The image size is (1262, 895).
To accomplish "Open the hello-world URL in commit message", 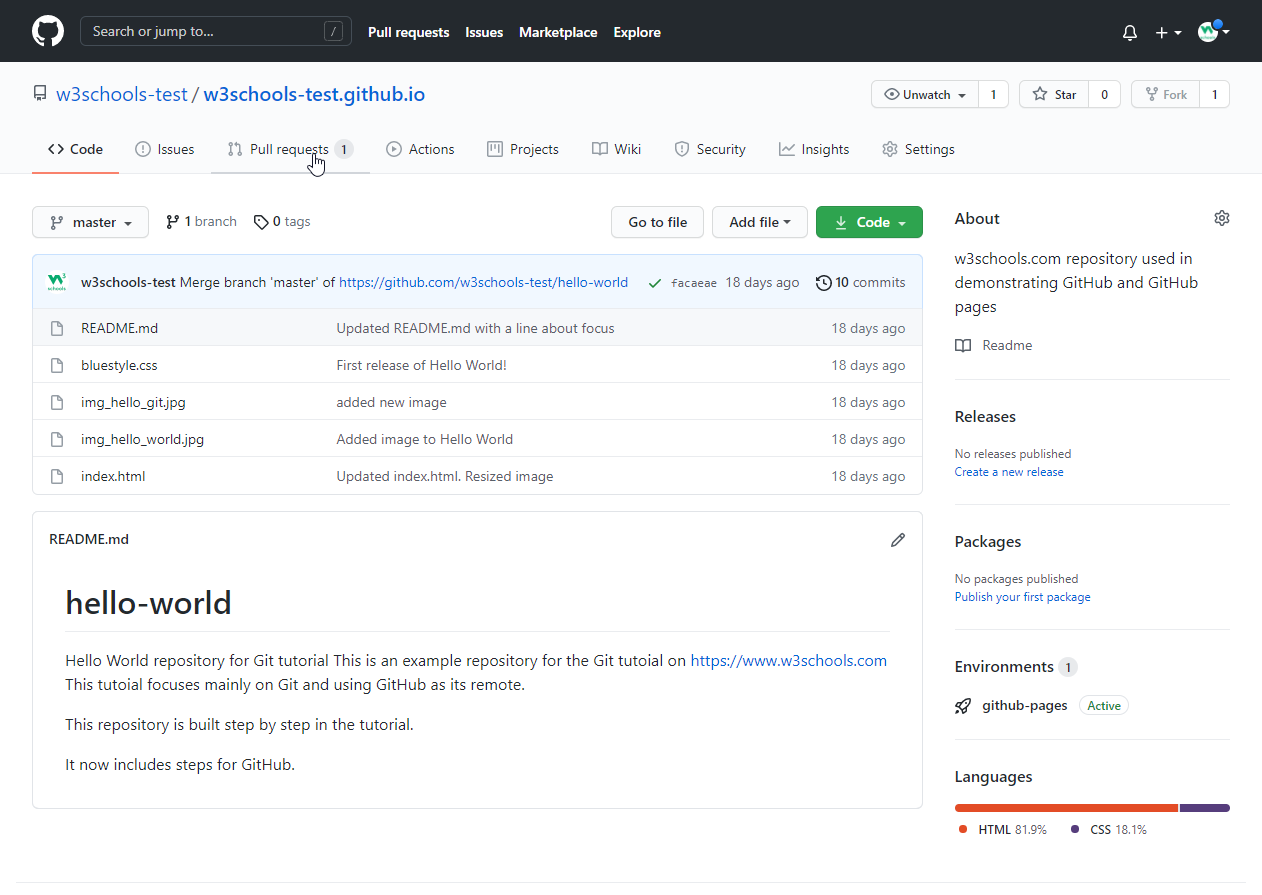I will coord(483,283).
